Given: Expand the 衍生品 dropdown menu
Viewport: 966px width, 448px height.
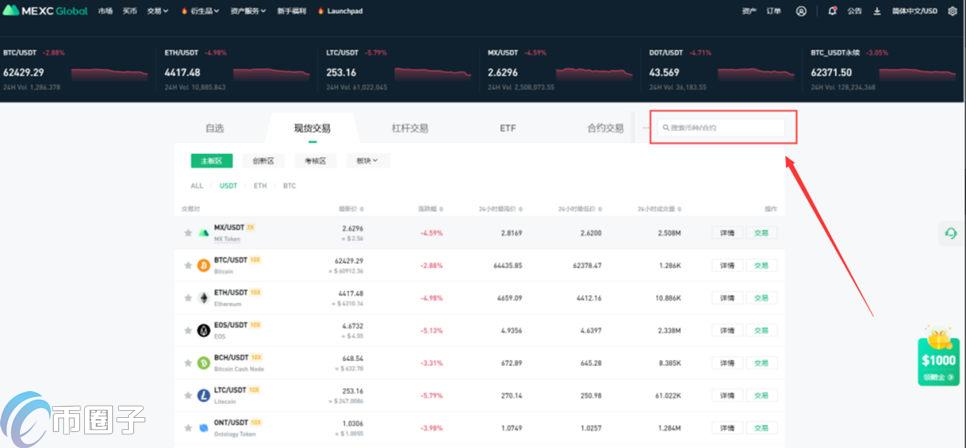Looking at the screenshot, I should point(201,11).
